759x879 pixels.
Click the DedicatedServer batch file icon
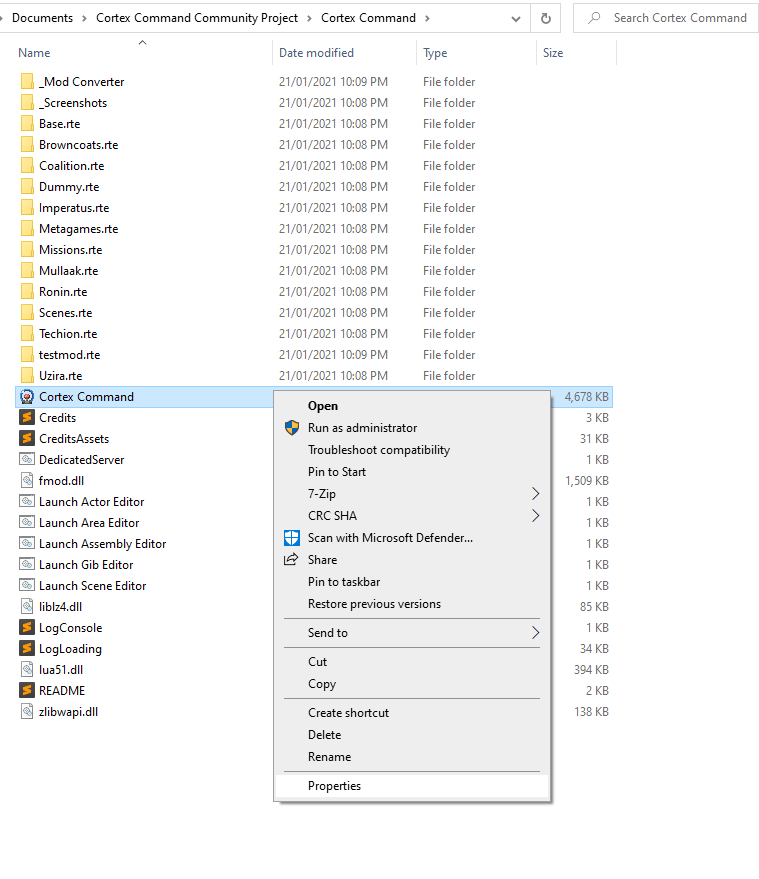[x=26, y=460]
